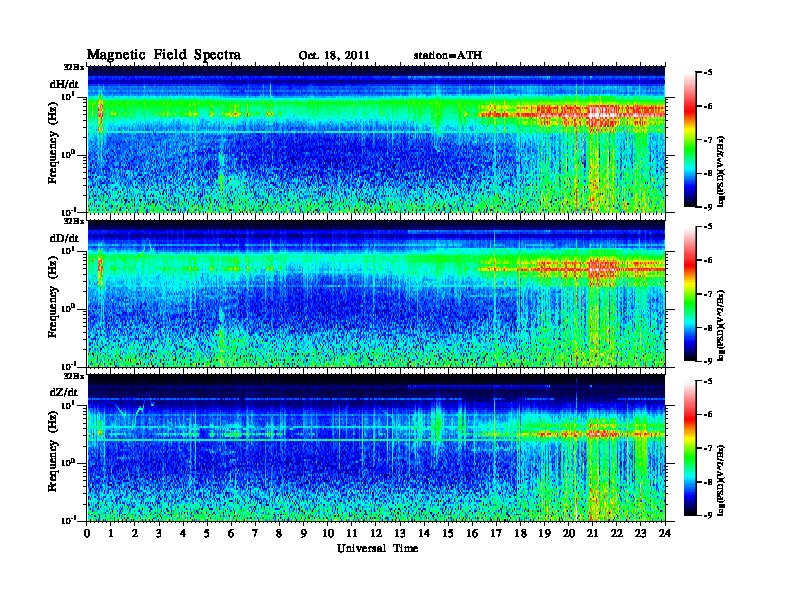Click the dD/dt panel color scale bar
The height and width of the screenshot is (612, 792).
690,294
